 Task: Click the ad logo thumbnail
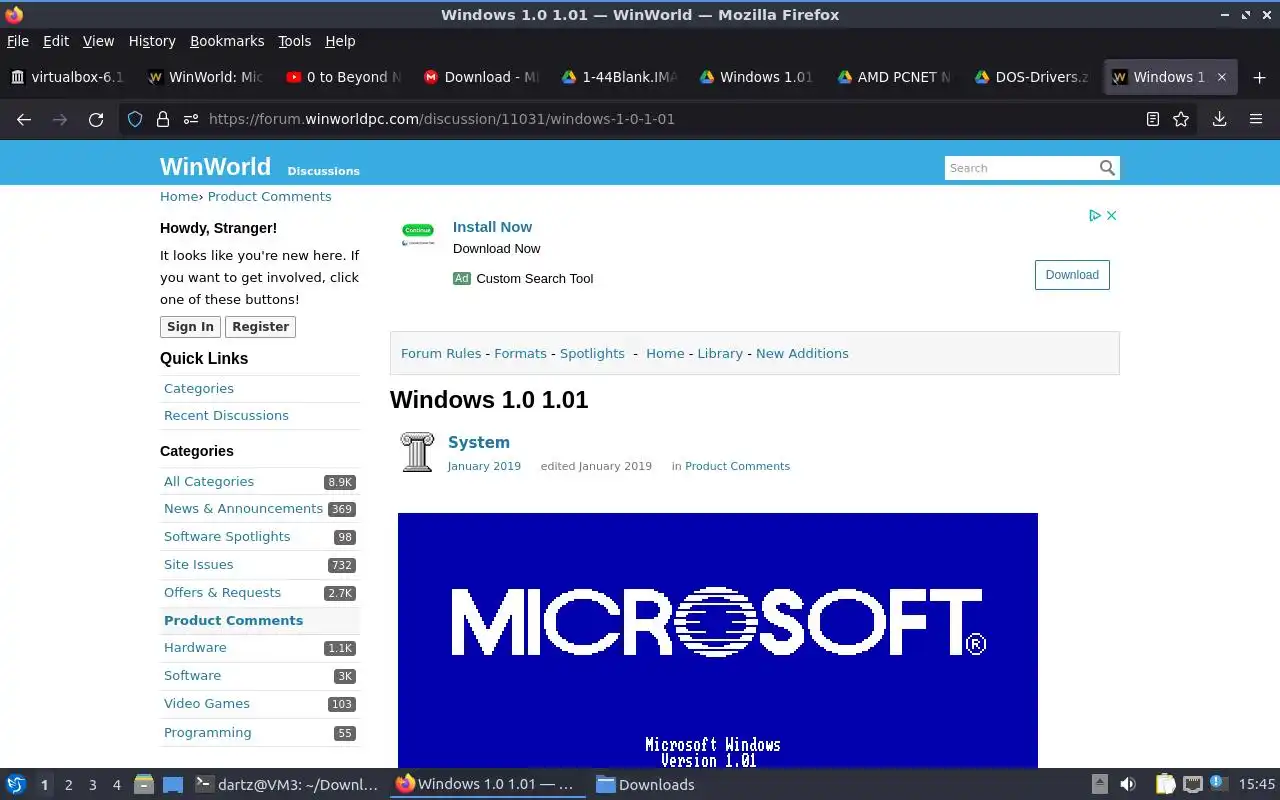pyautogui.click(x=418, y=234)
